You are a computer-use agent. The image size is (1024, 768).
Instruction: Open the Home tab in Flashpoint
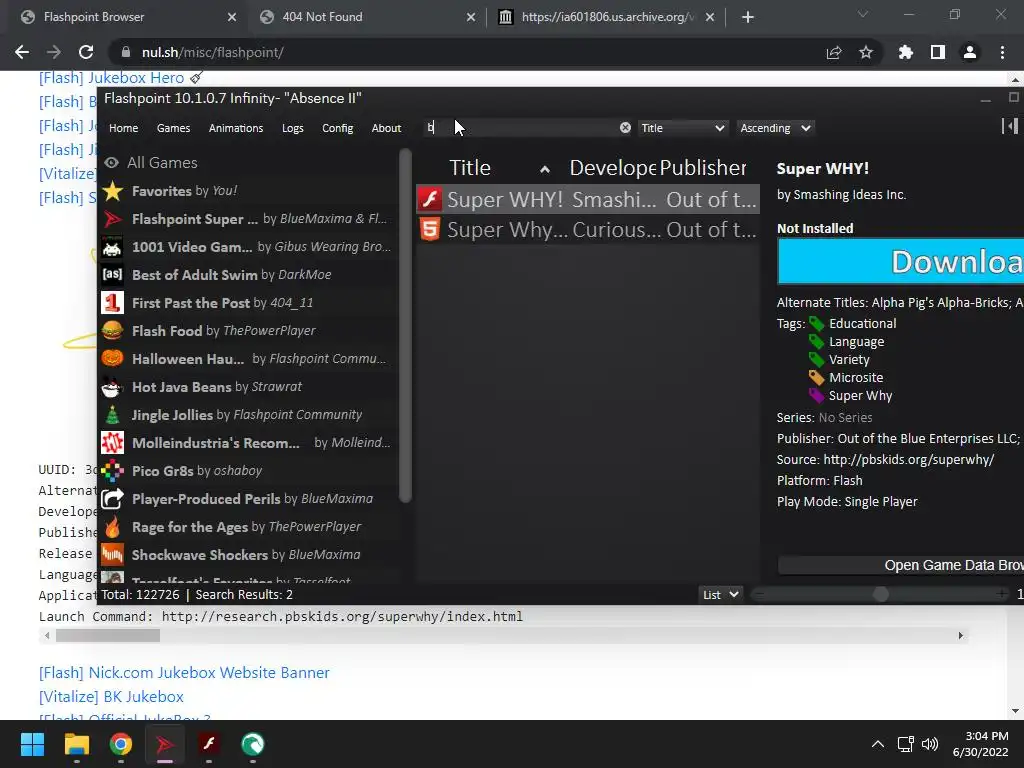123,128
